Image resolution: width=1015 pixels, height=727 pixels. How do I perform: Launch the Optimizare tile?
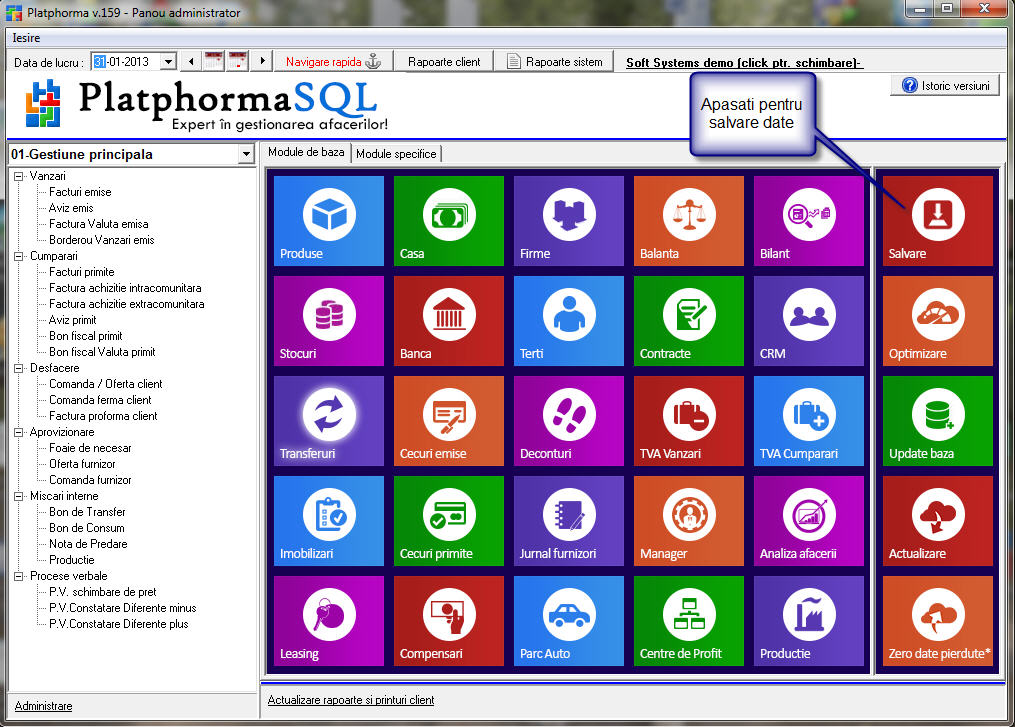click(937, 321)
